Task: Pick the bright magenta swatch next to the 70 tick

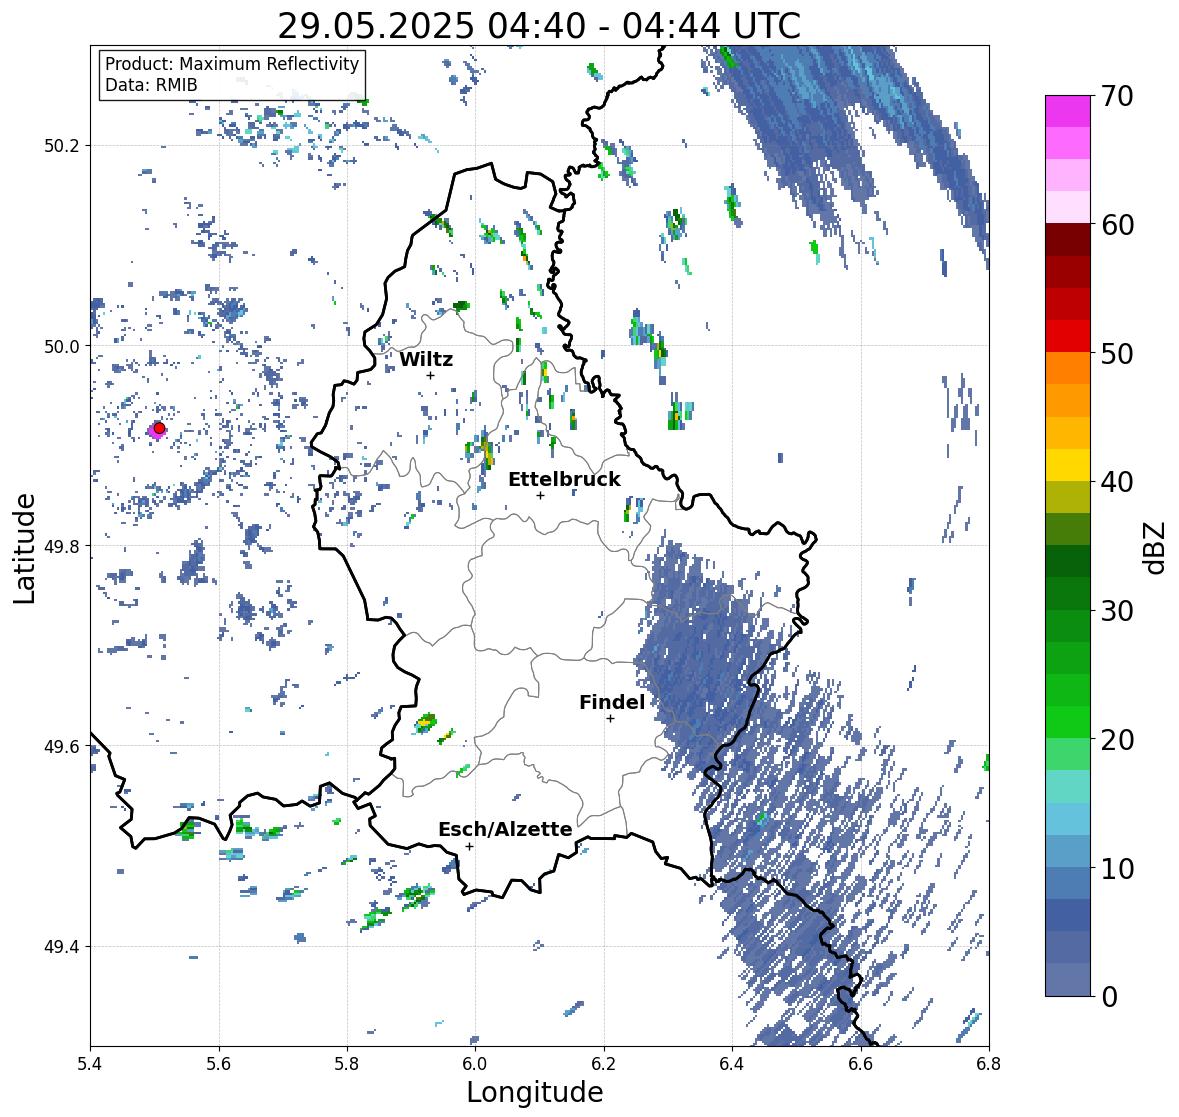Action: tap(1068, 111)
